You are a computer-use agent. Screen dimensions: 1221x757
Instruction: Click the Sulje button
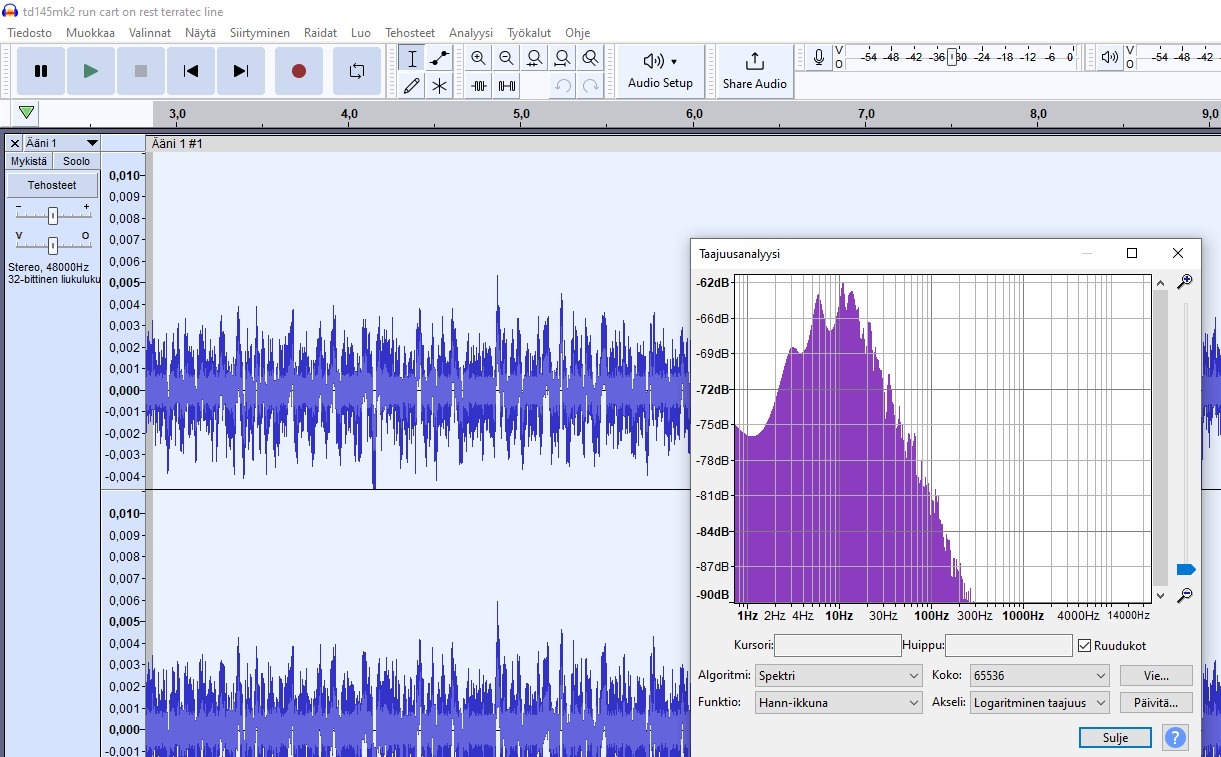click(x=1115, y=738)
